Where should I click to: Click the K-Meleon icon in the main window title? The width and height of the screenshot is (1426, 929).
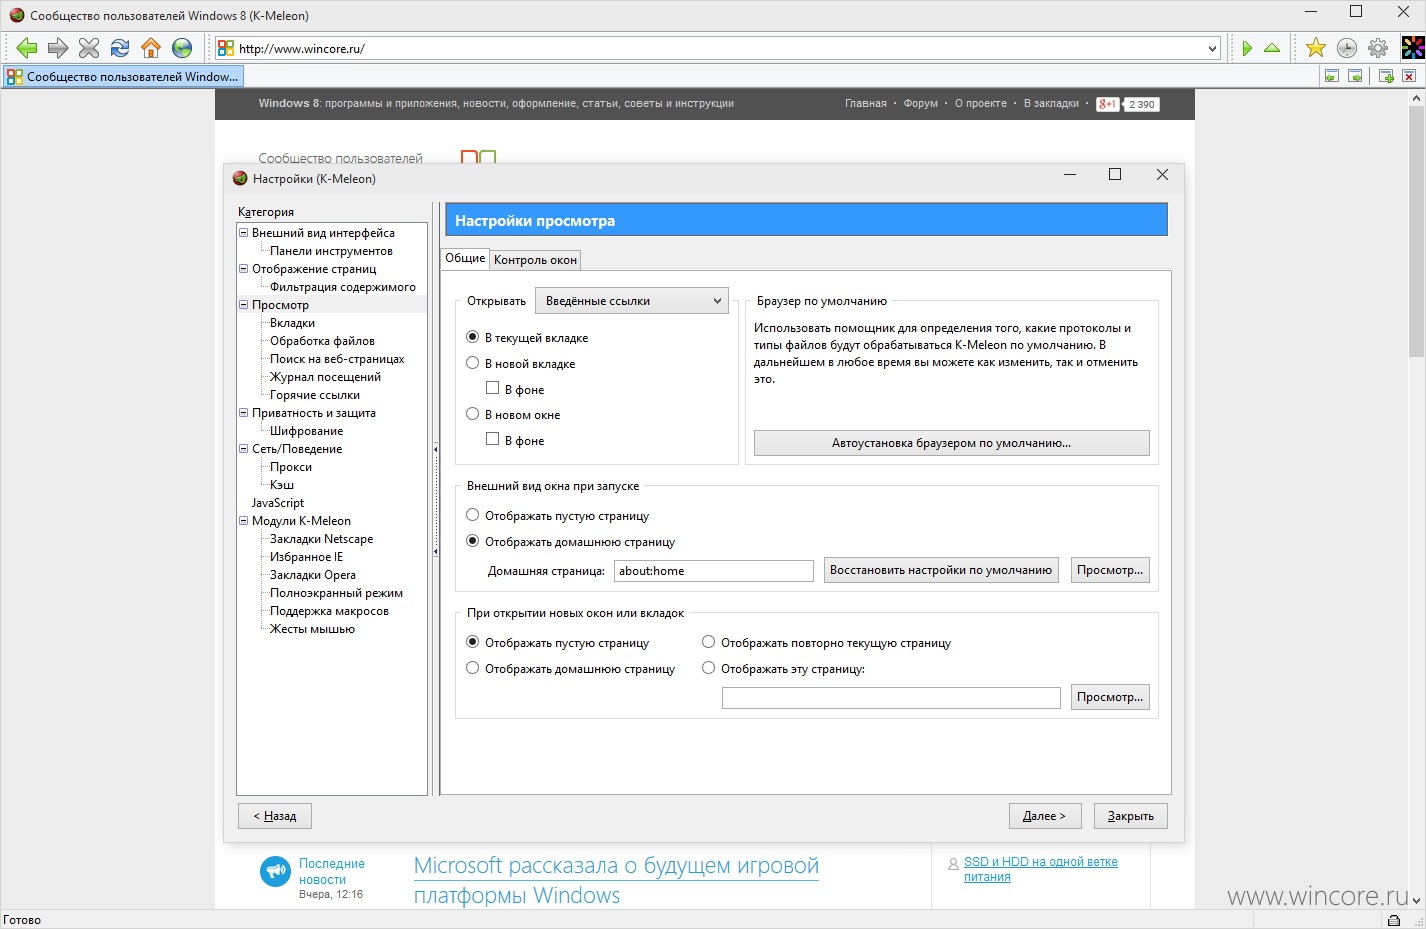coord(16,15)
